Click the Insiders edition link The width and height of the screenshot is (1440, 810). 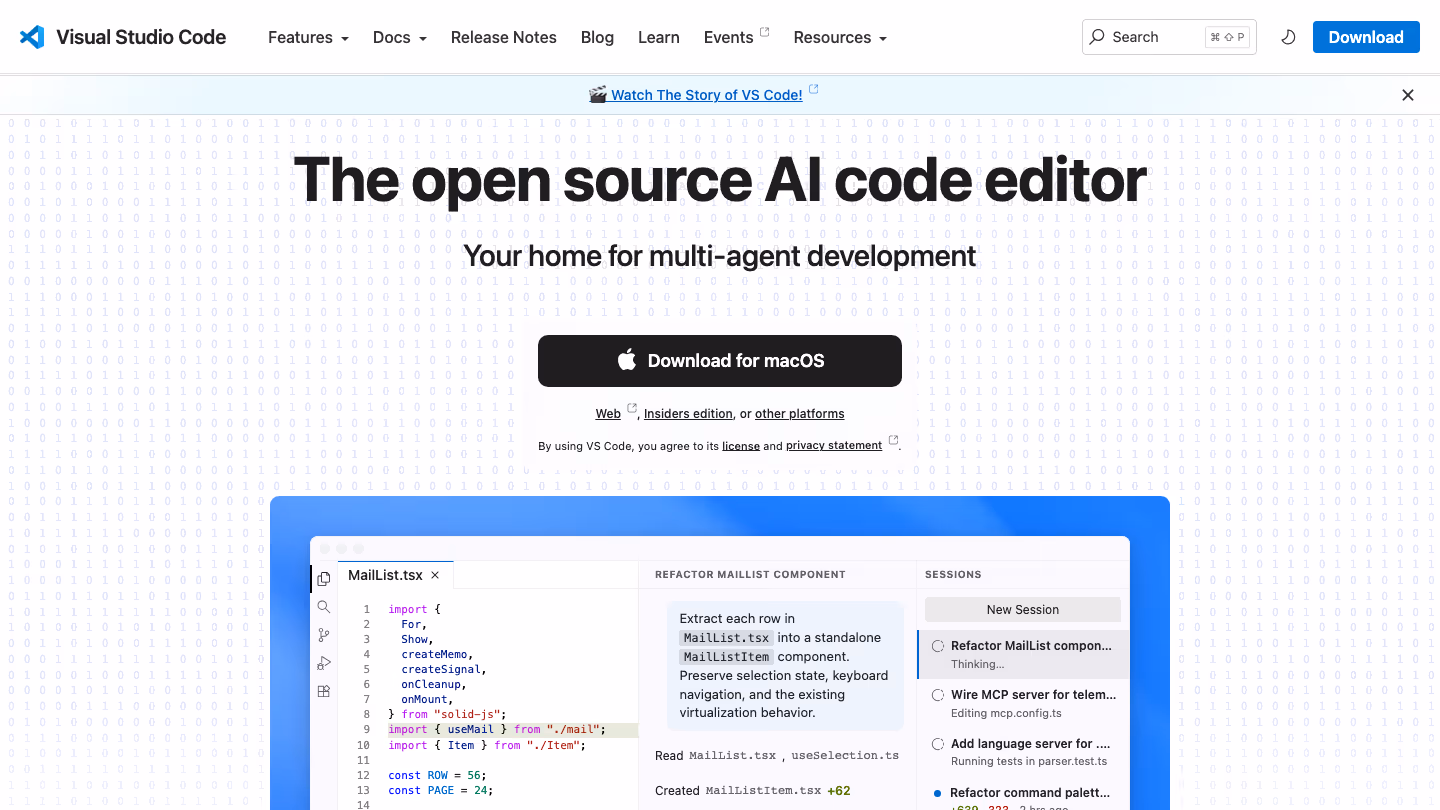click(x=688, y=414)
